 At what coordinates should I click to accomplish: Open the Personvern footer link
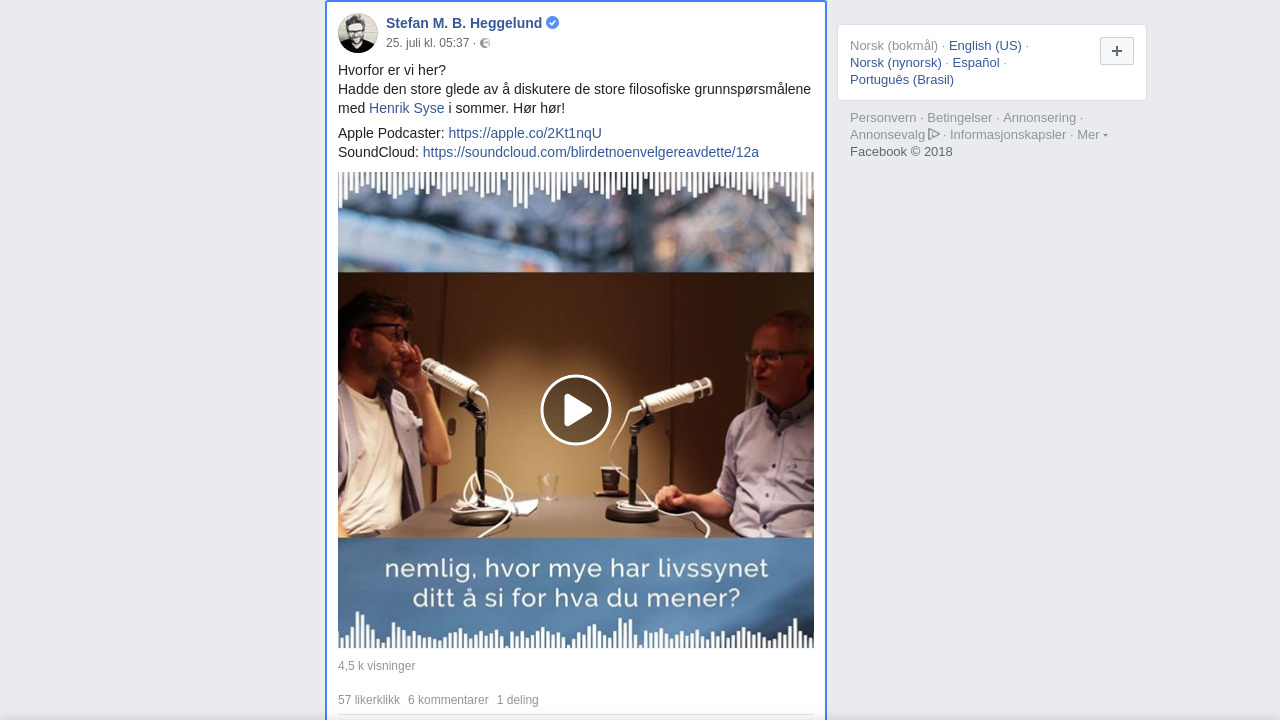pos(883,117)
